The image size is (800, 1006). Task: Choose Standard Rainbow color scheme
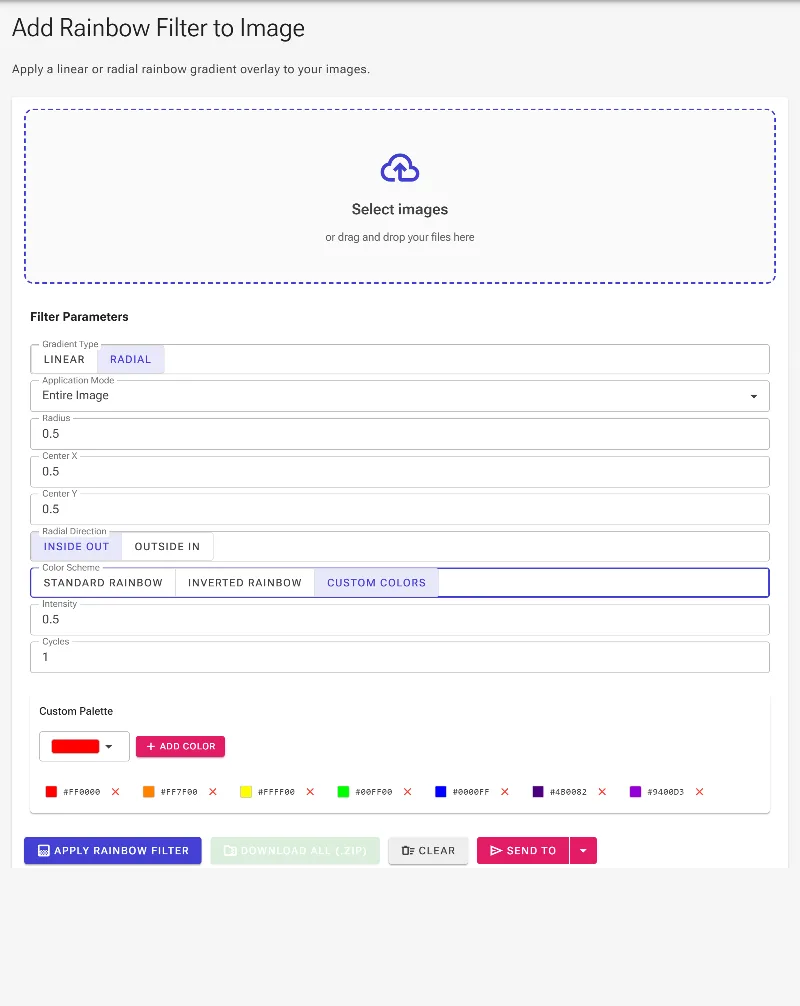(103, 583)
